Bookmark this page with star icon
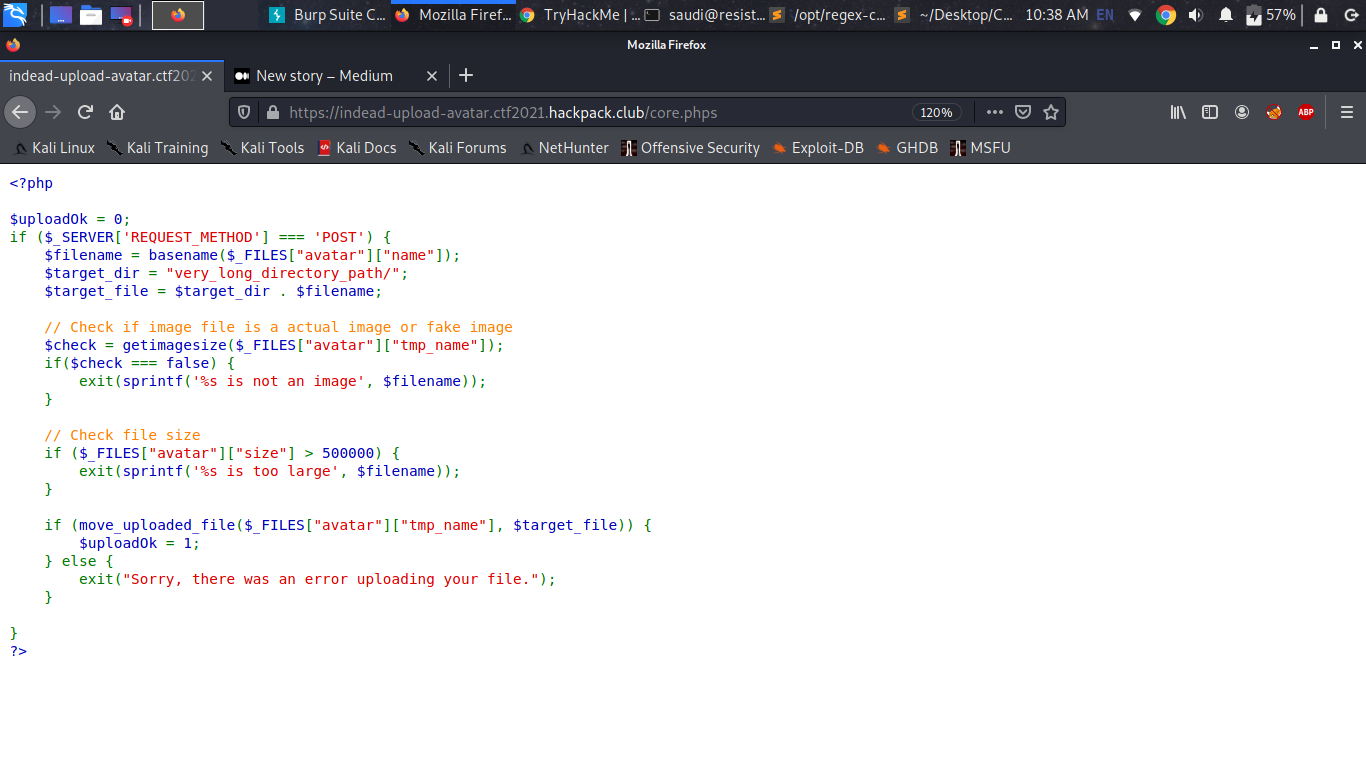The width and height of the screenshot is (1366, 768). (x=1051, y=112)
